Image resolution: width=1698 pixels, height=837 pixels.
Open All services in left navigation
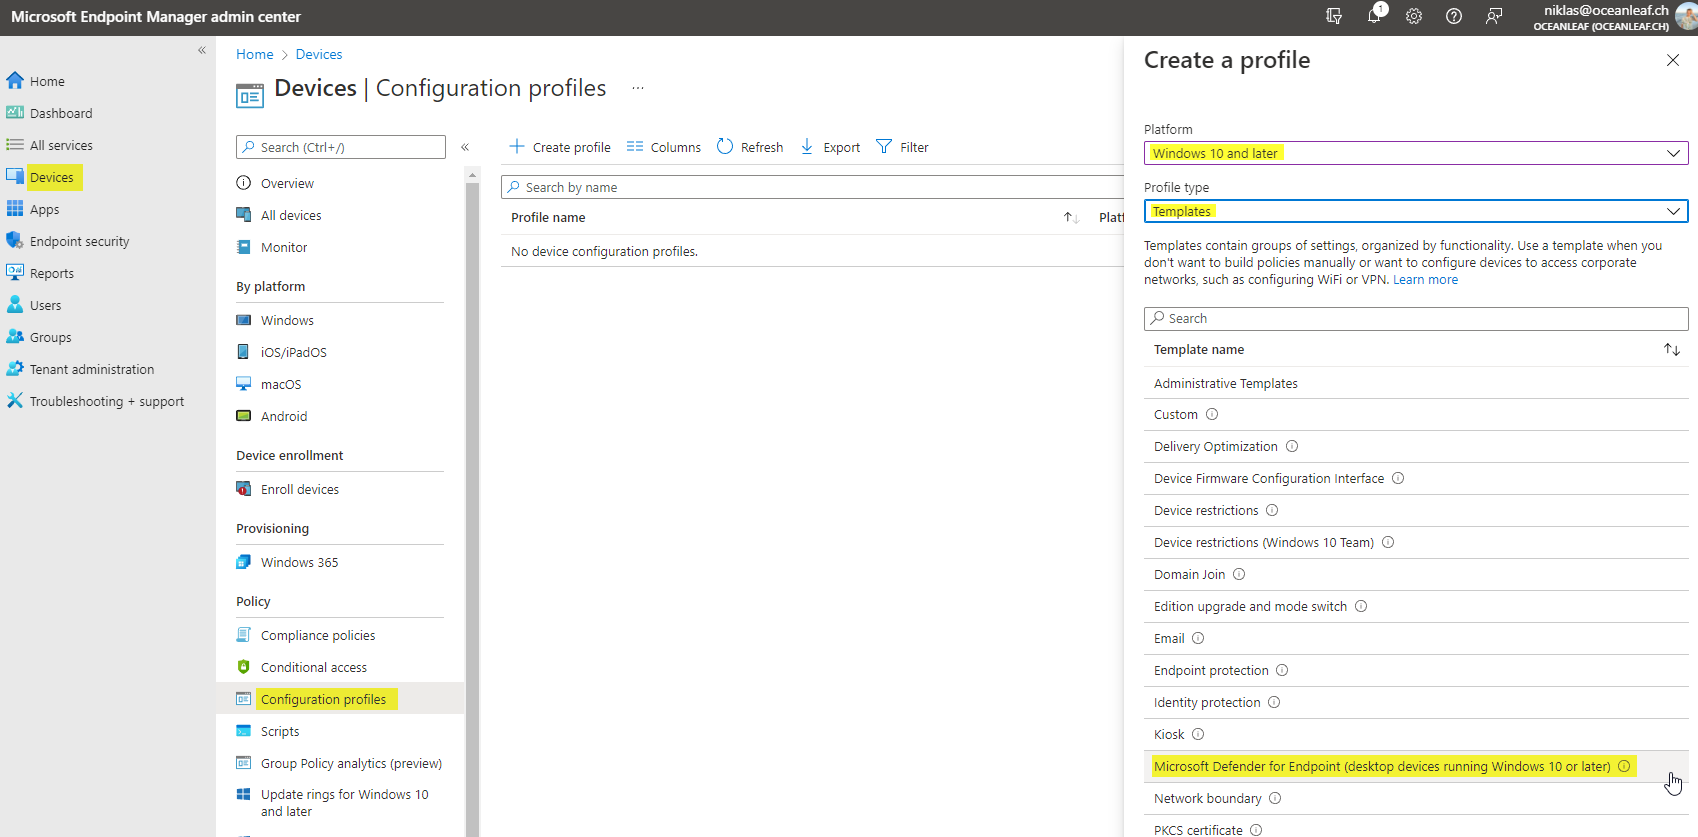coord(61,145)
